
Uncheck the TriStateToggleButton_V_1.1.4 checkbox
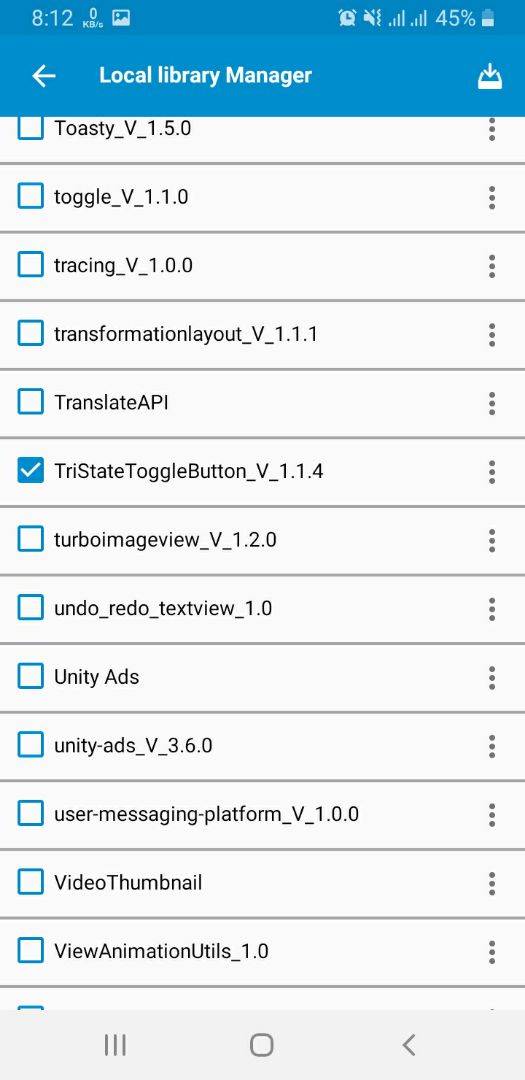(x=30, y=471)
